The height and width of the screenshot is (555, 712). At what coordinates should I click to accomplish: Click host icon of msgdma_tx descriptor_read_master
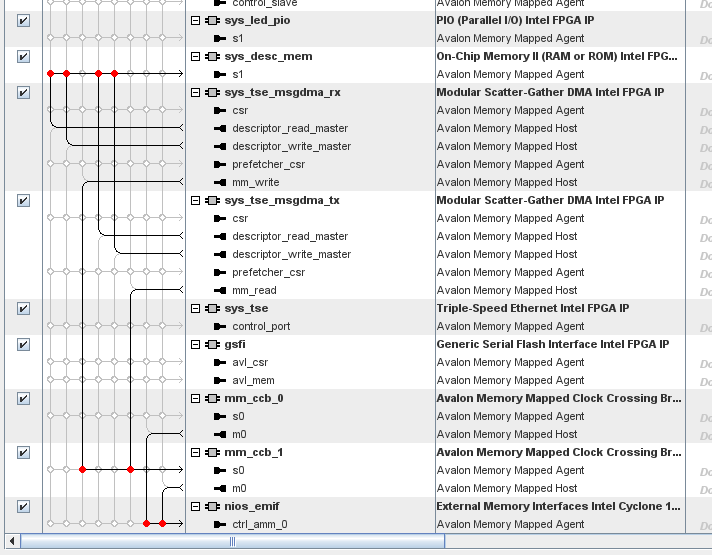[x=220, y=236]
